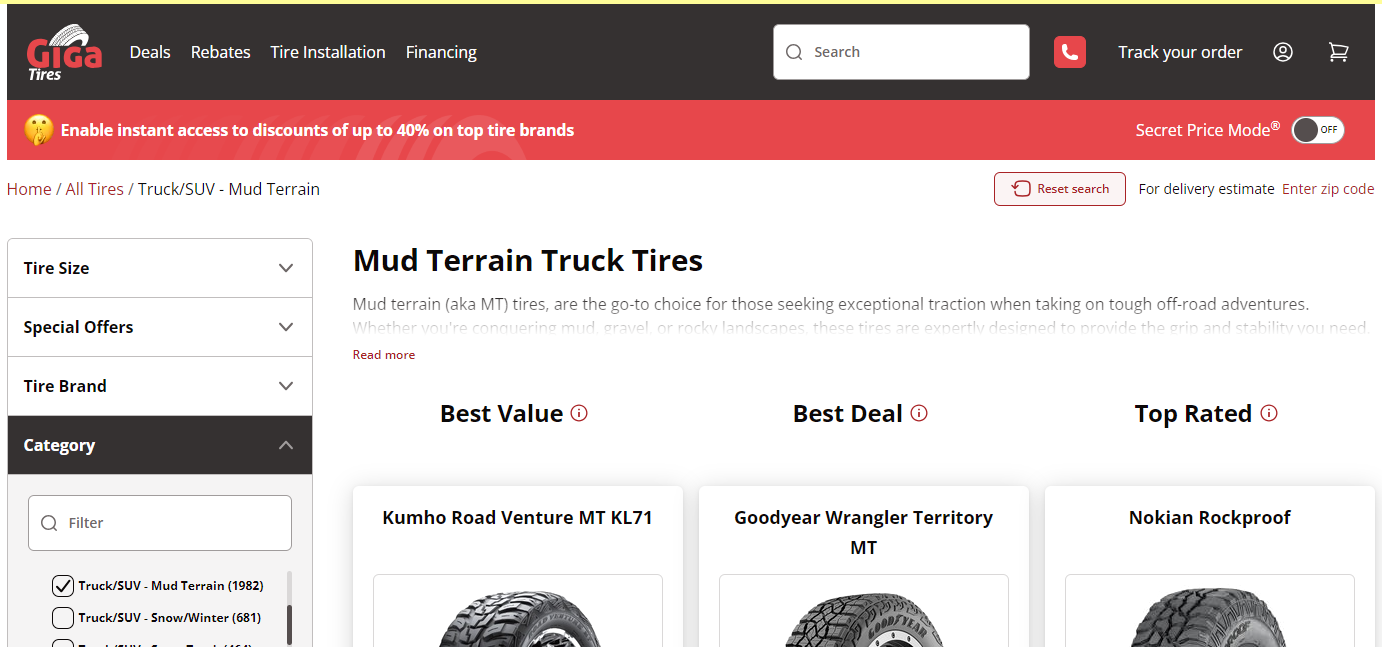
Task: Open search using the magnifier icon
Action: [794, 51]
